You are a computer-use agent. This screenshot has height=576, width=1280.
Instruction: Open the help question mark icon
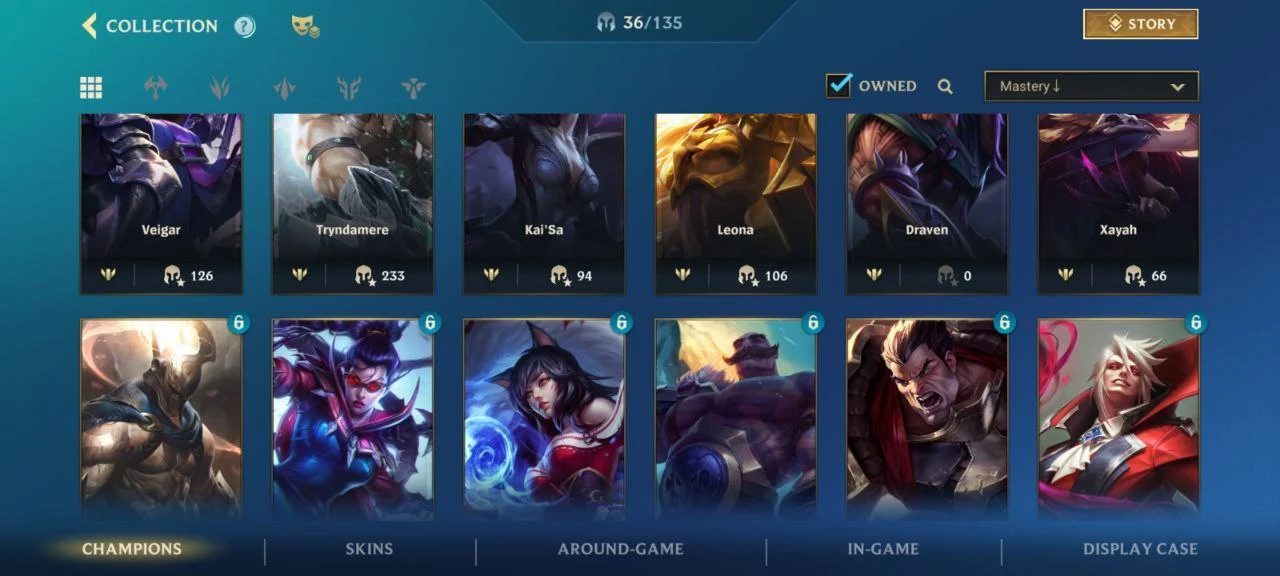pos(245,27)
